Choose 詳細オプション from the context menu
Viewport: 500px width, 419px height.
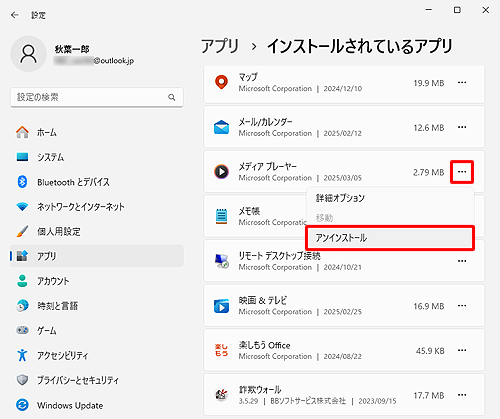click(390, 198)
